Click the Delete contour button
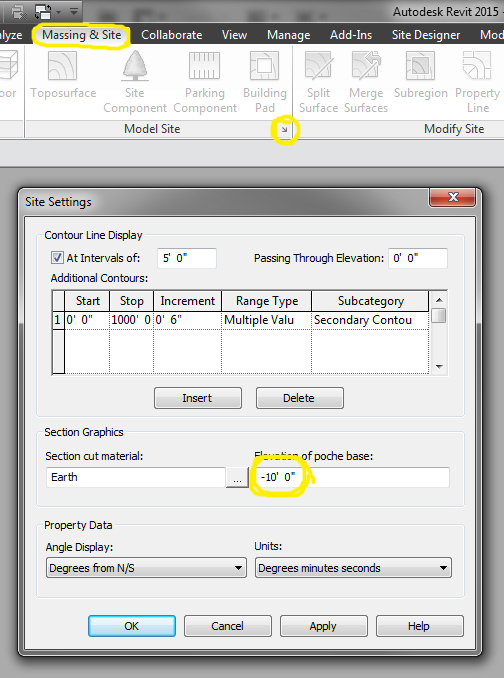504x678 pixels. (x=300, y=398)
